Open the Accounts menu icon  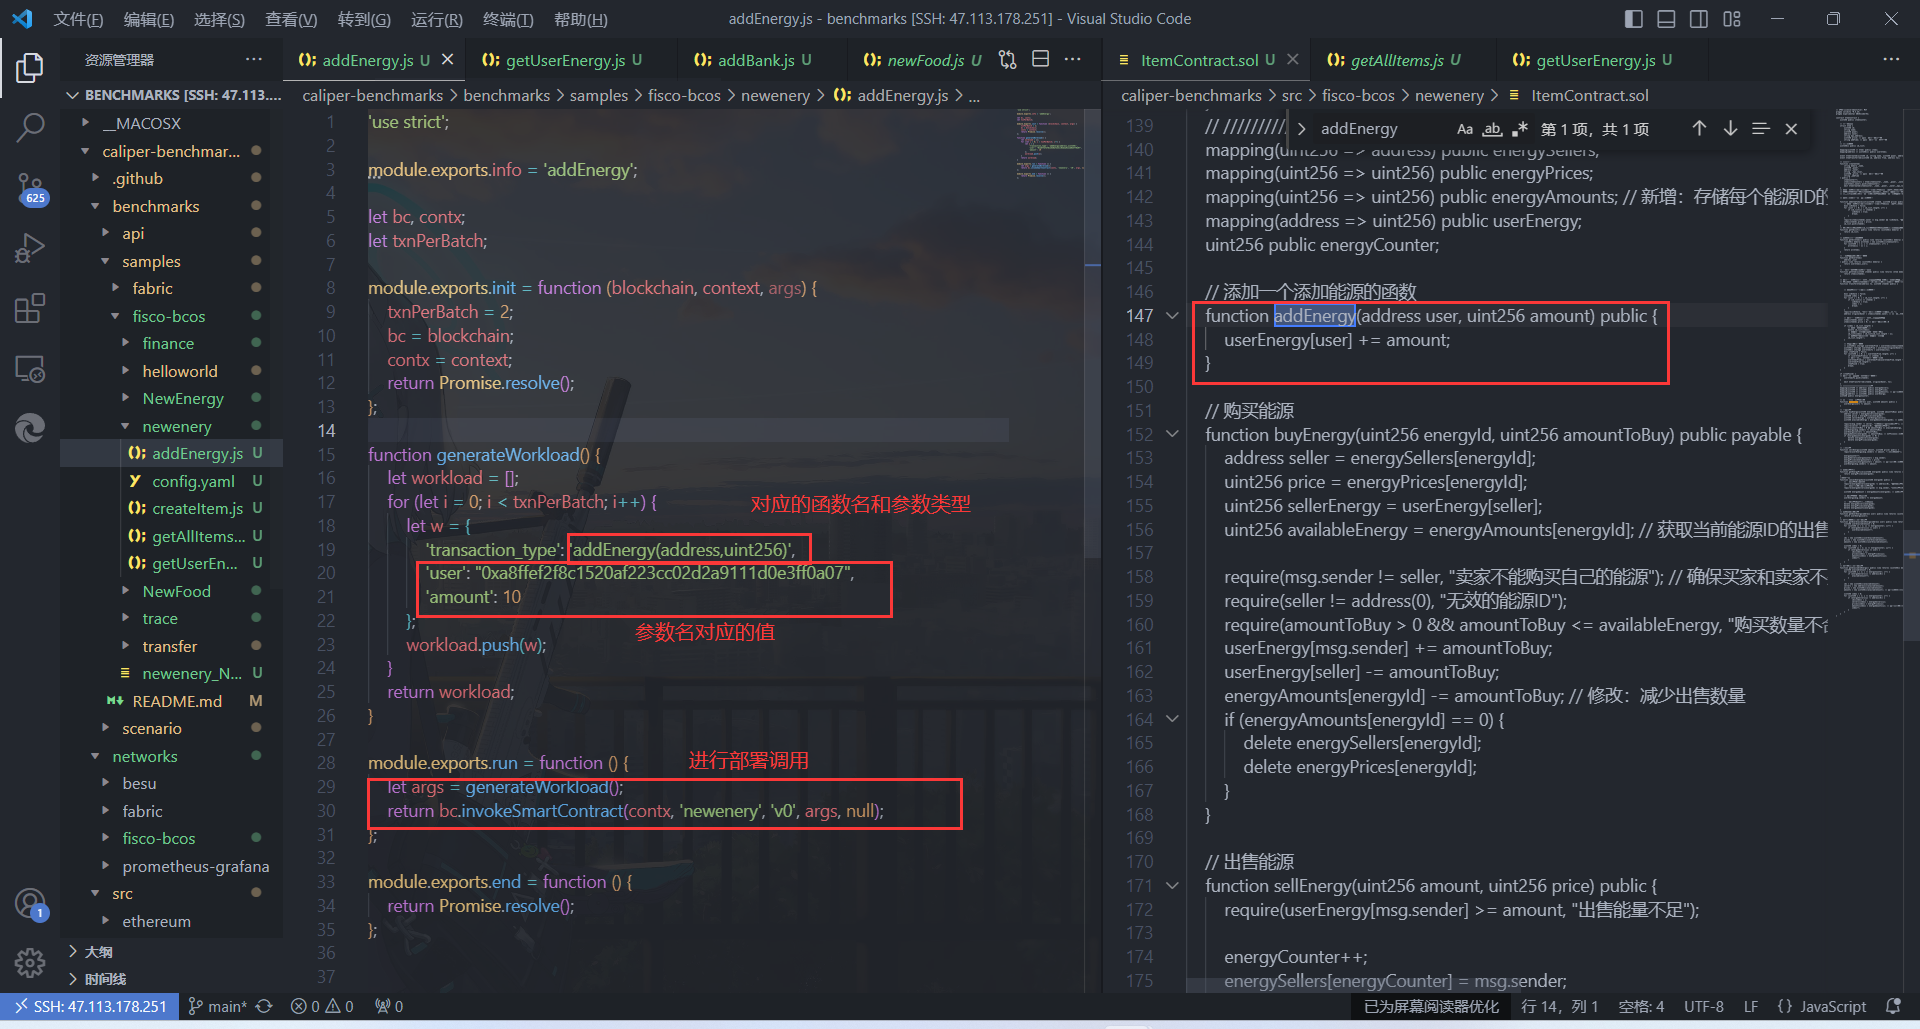[x=29, y=904]
